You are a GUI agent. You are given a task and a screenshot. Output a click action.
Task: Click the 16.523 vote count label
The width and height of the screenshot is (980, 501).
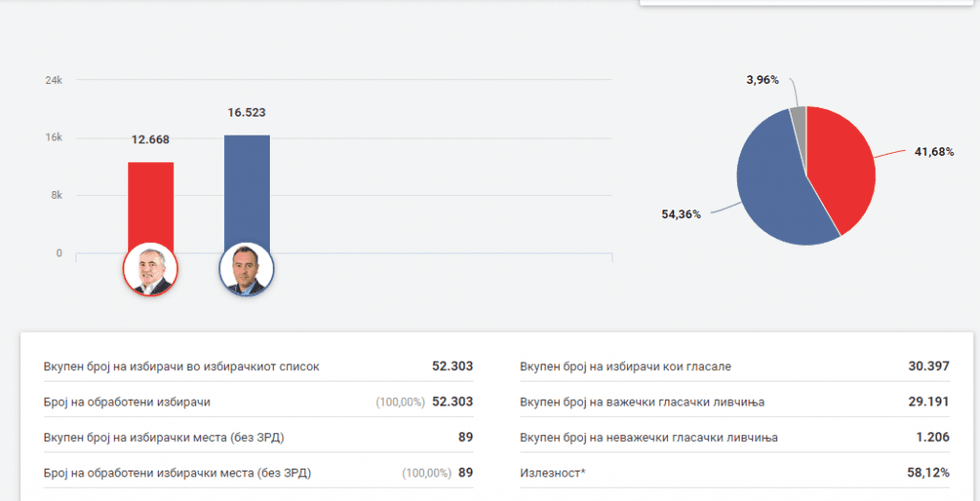click(x=246, y=113)
